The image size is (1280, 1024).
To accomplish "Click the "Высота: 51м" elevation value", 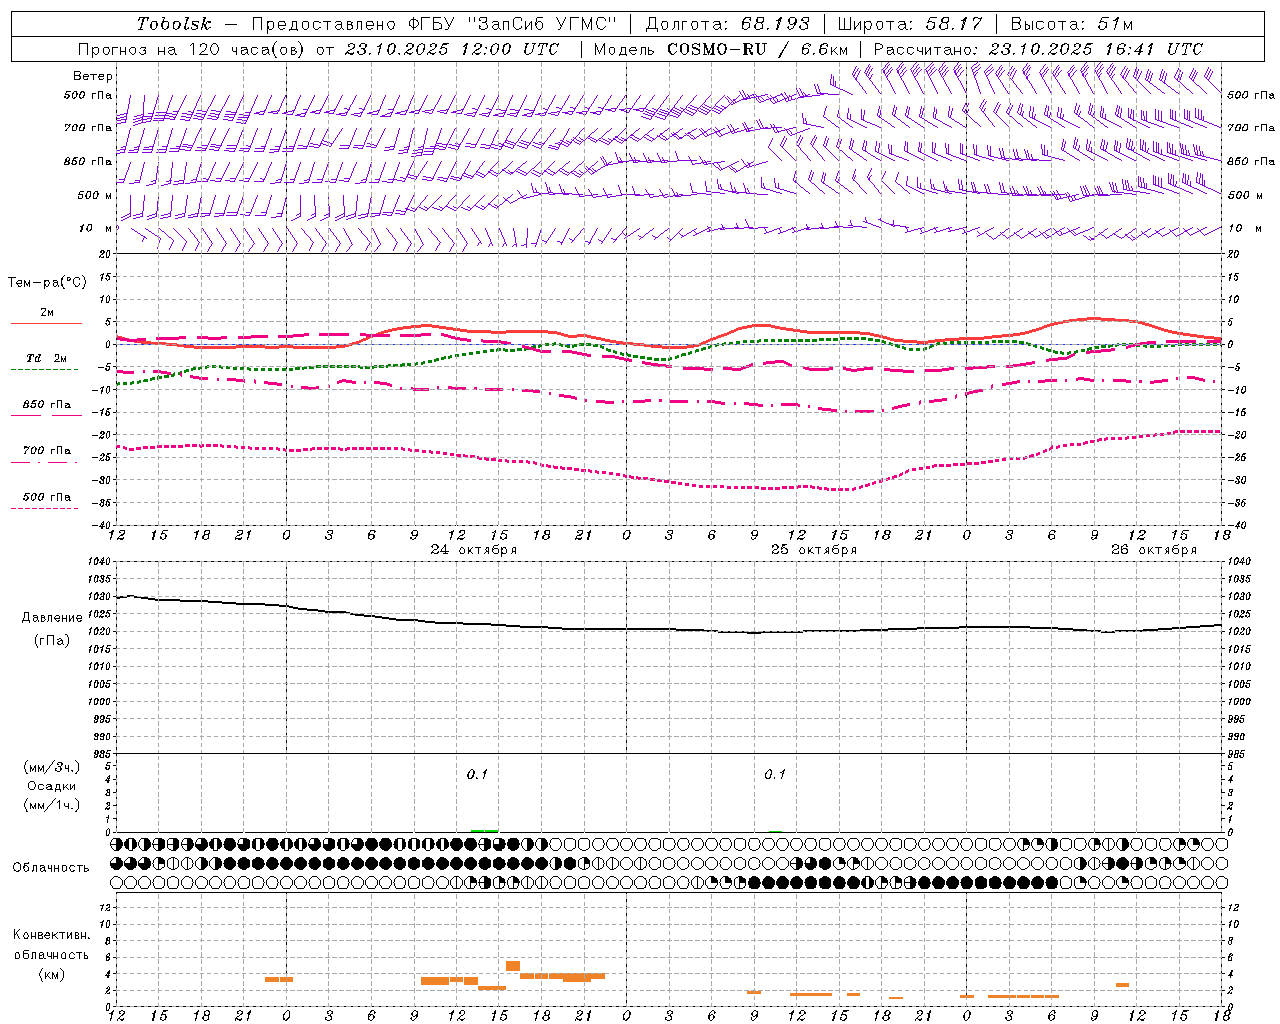I will (x=1072, y=24).
